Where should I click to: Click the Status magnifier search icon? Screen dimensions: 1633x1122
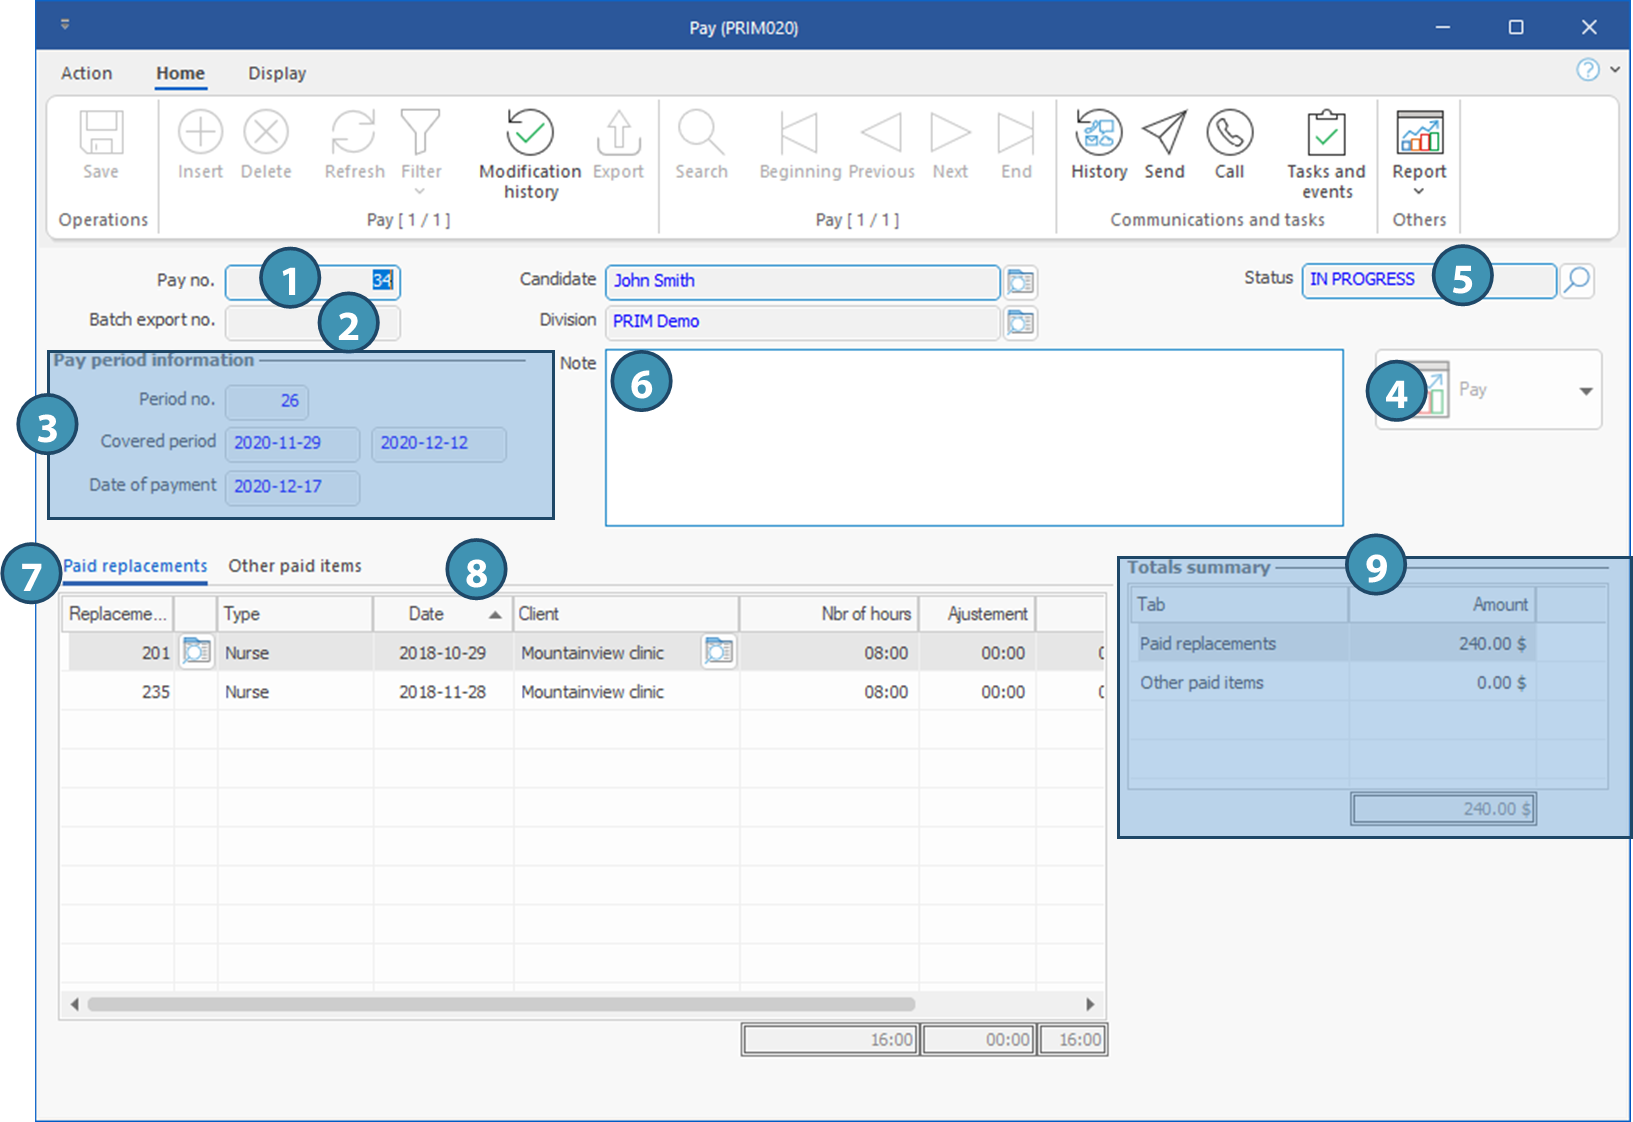[x=1577, y=281]
